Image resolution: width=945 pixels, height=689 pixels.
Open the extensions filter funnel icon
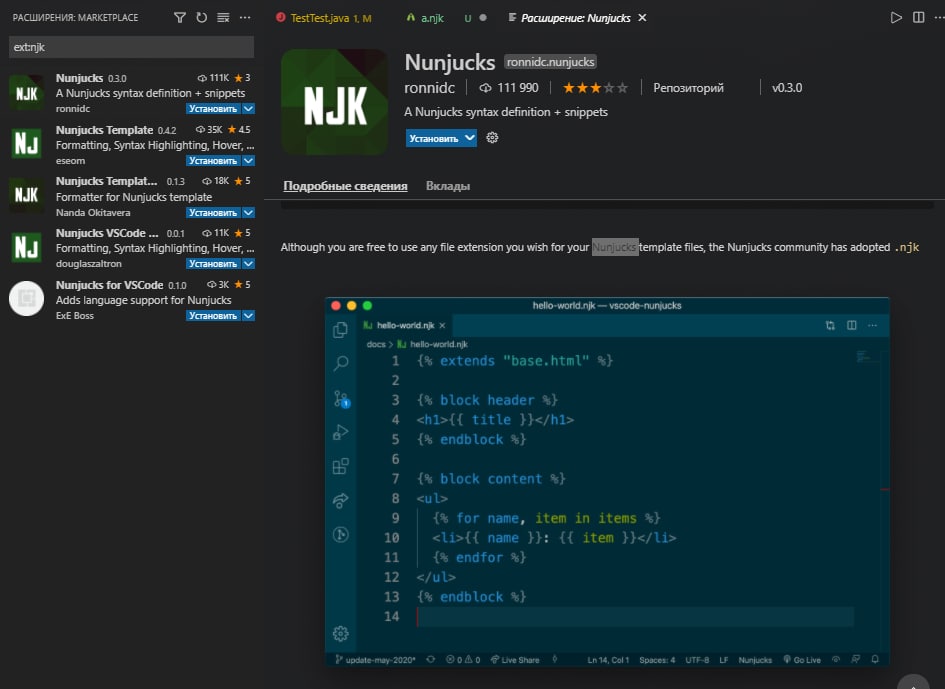pyautogui.click(x=180, y=17)
